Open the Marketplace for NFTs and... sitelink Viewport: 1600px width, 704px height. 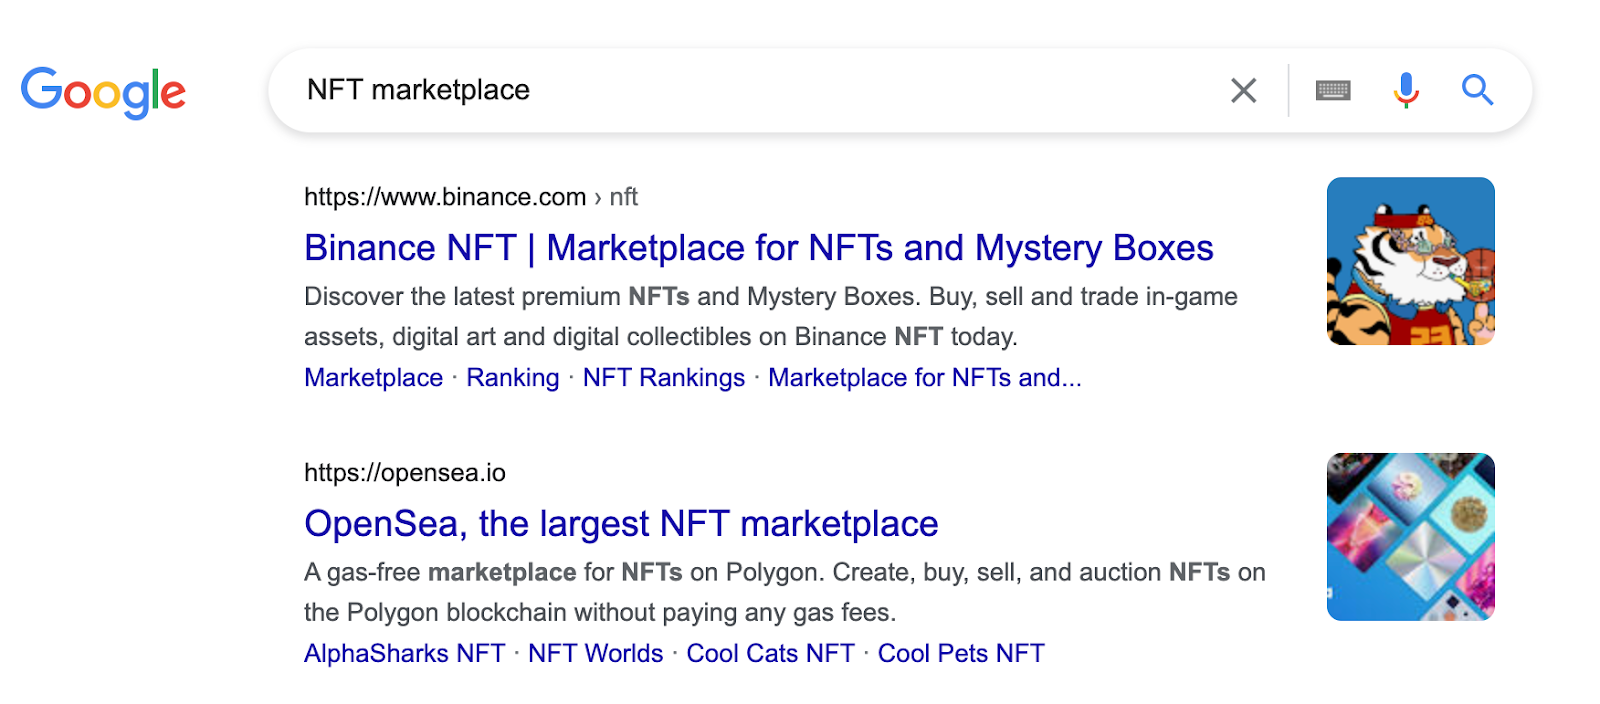point(924,378)
